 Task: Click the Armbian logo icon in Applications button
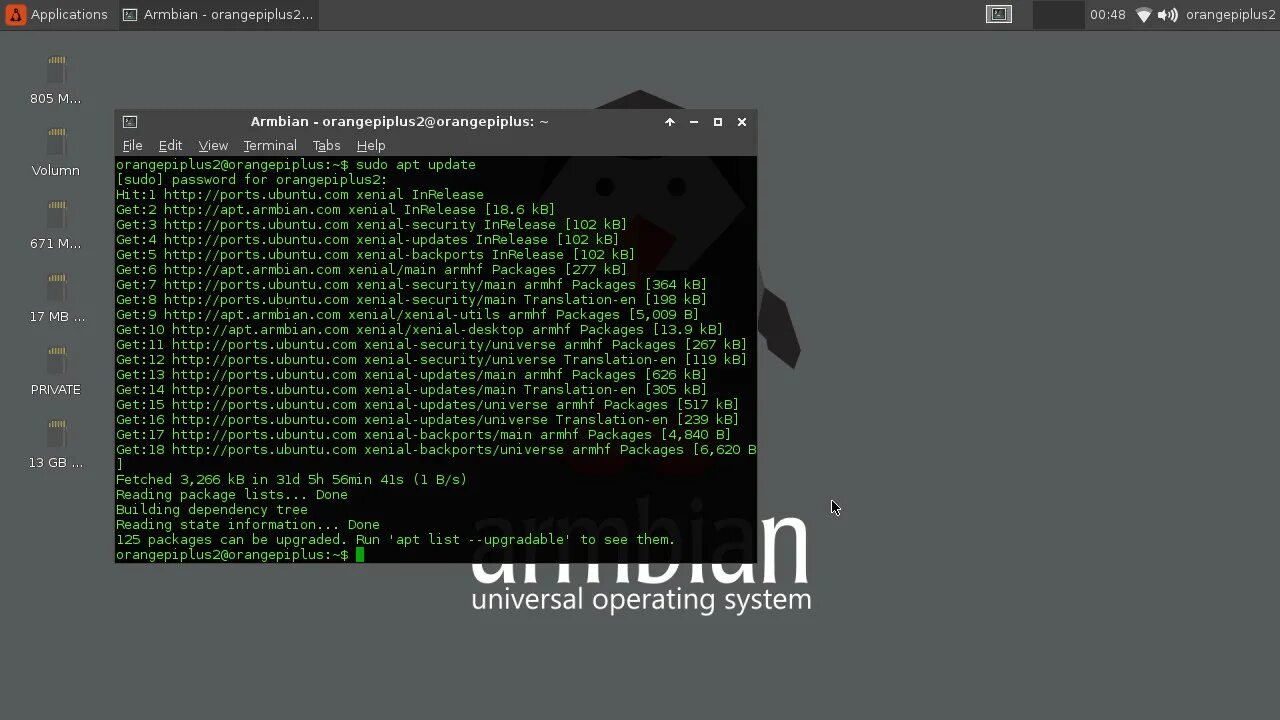15,14
